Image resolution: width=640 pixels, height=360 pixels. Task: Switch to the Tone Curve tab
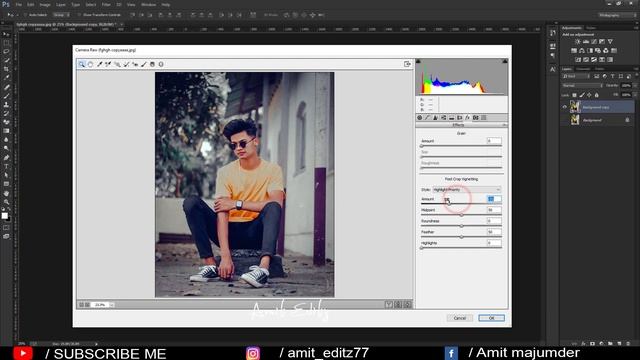[x=427, y=118]
